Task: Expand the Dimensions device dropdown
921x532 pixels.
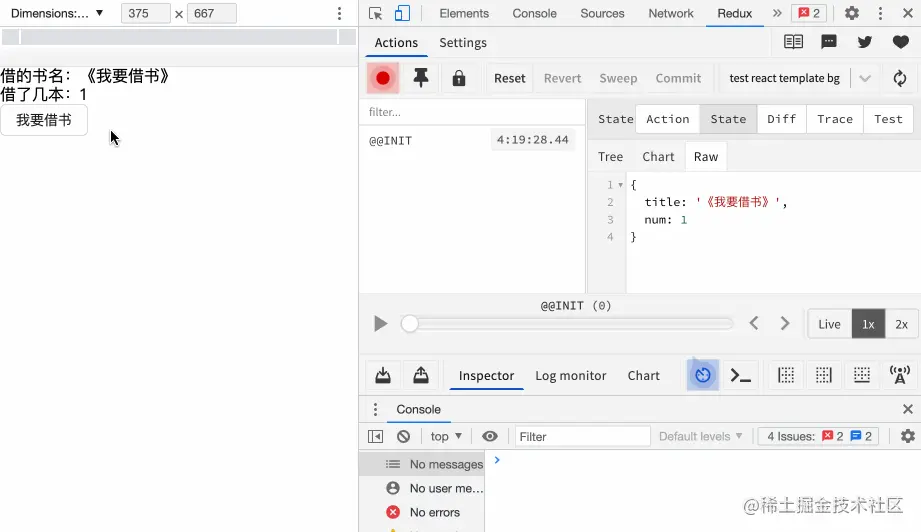Action: point(57,13)
